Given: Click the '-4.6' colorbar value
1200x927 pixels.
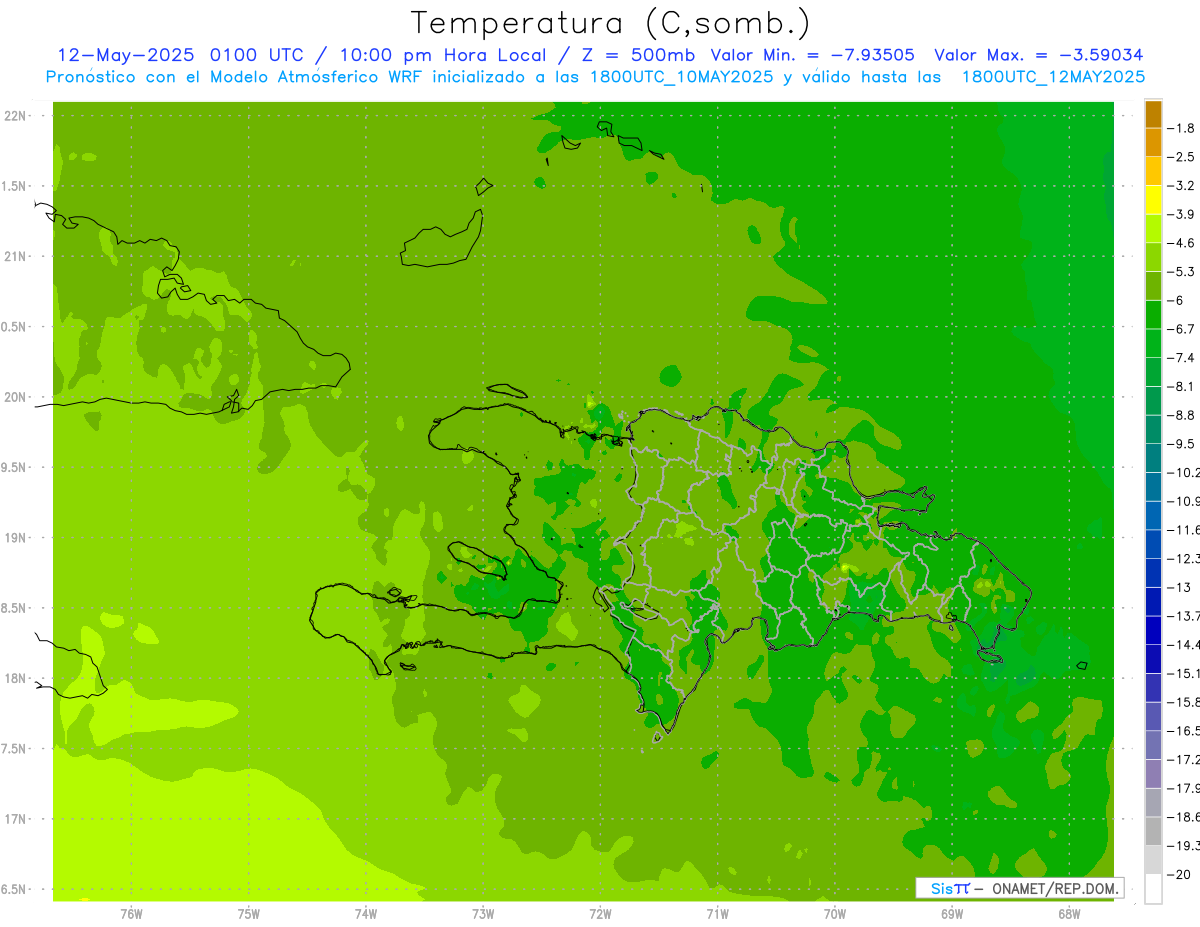Looking at the screenshot, I should [1181, 243].
